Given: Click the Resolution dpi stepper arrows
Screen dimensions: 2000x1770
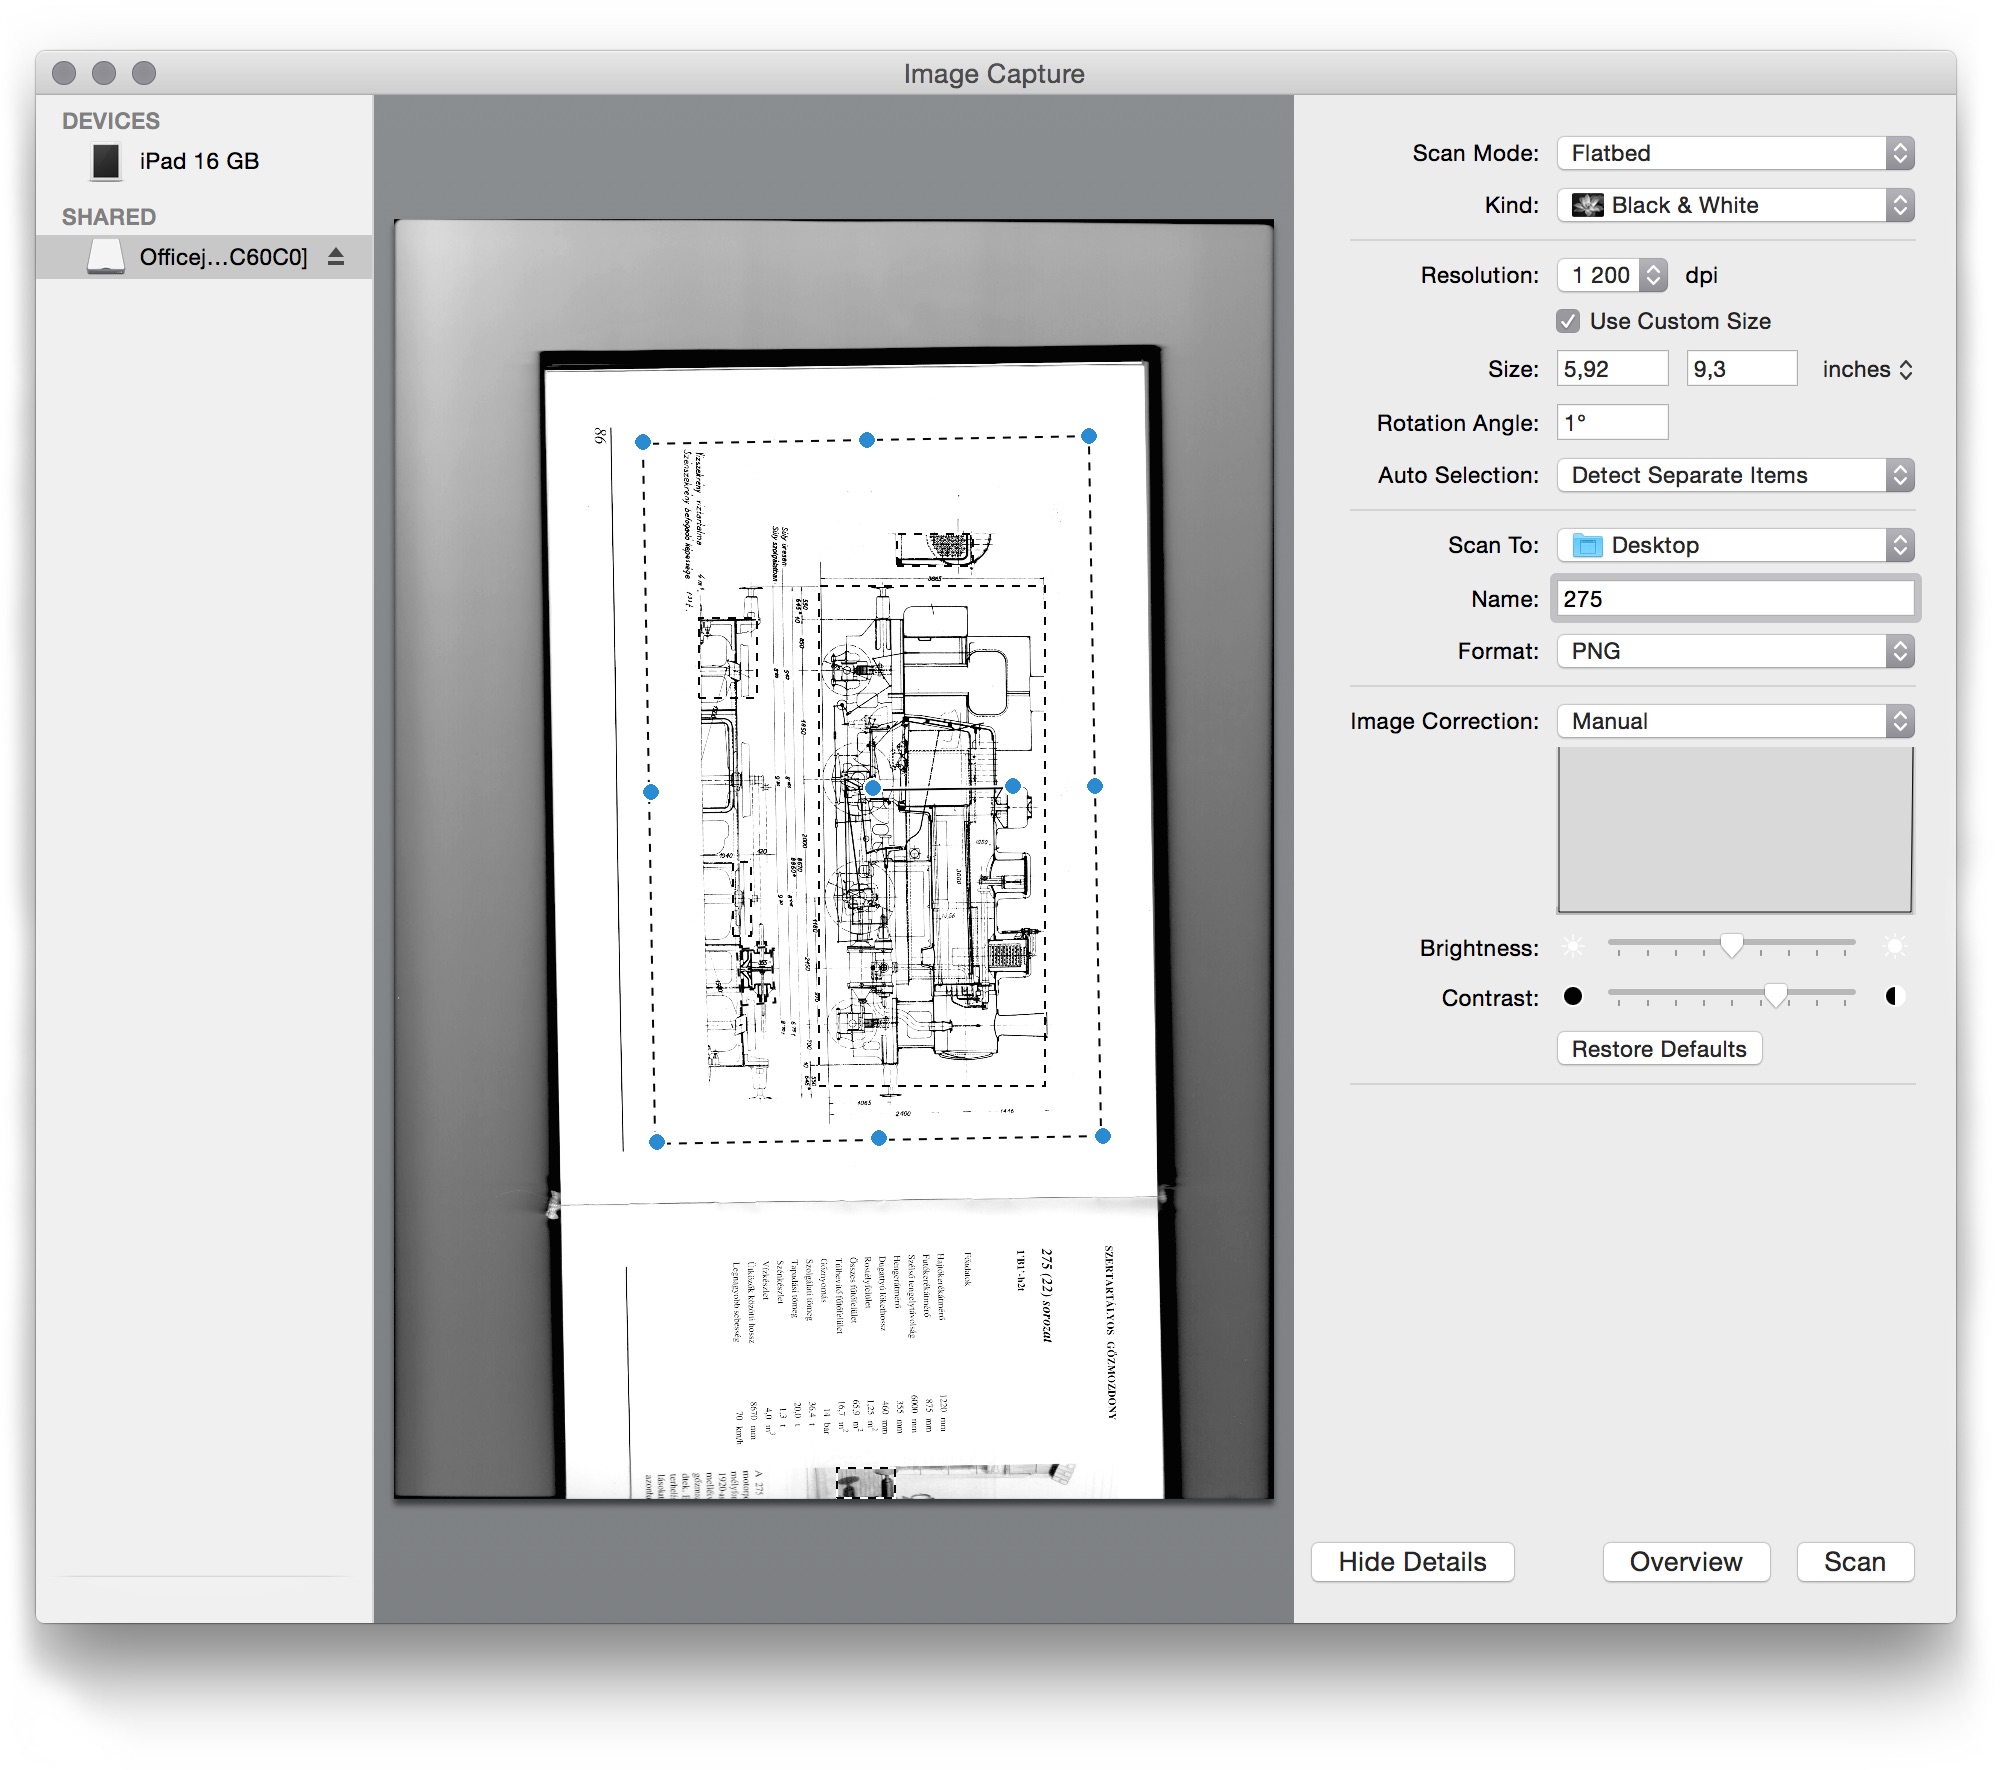Looking at the screenshot, I should point(1654,275).
